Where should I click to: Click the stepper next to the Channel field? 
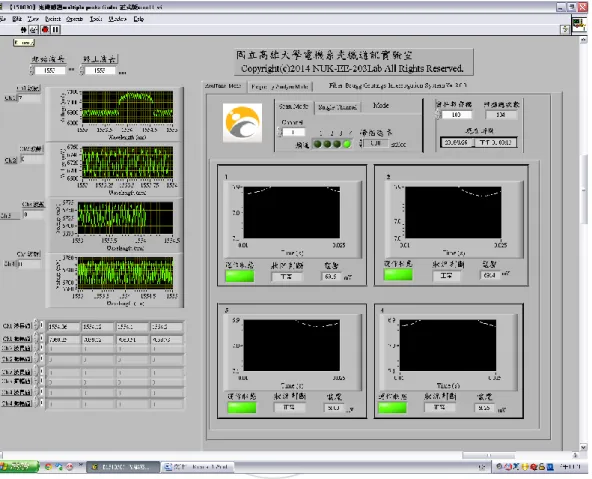(x=280, y=132)
